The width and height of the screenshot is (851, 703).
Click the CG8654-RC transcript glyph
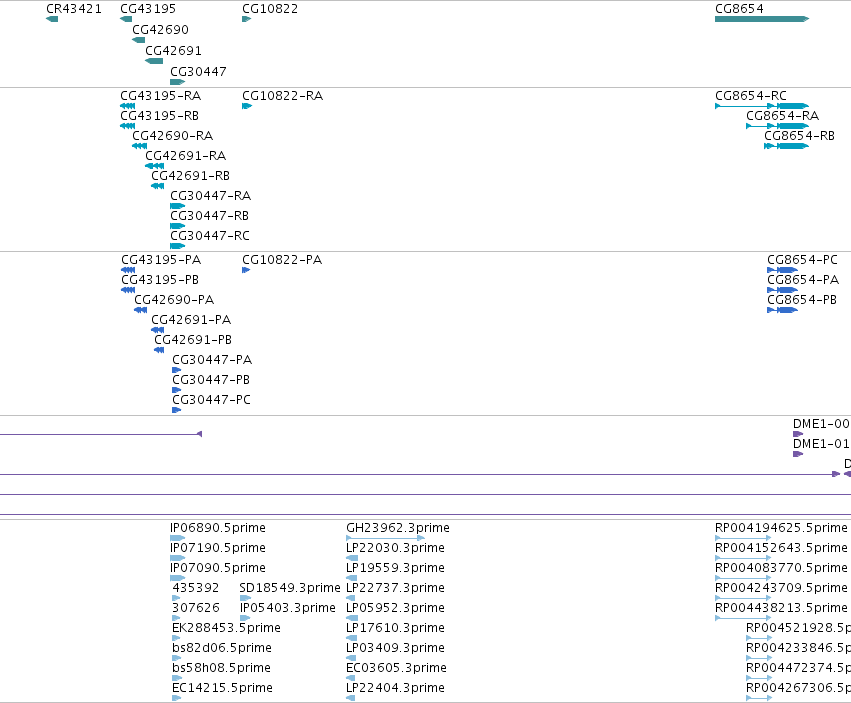762,106
